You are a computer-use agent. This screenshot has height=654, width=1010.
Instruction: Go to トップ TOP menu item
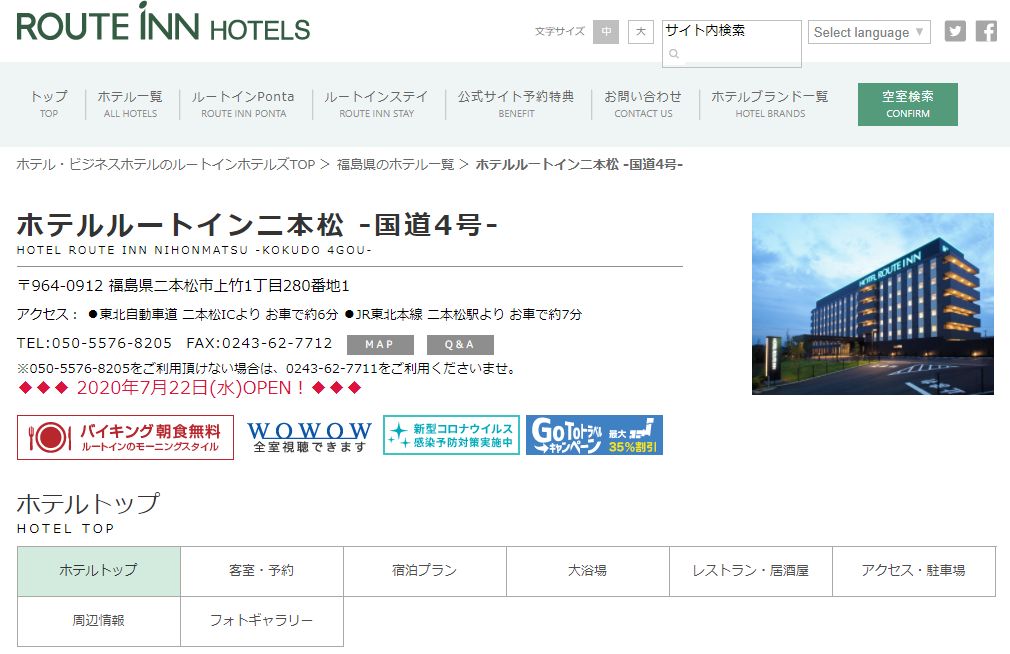[49, 104]
